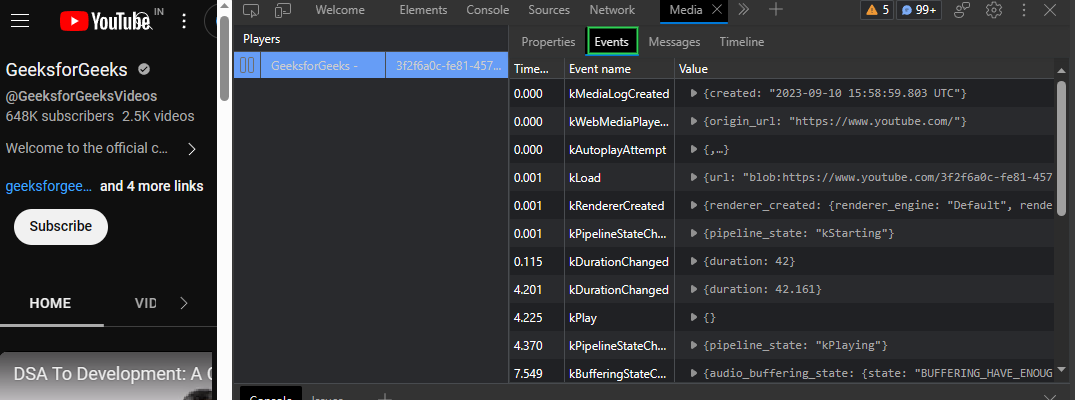Image resolution: width=1075 pixels, height=400 pixels.
Task: Click the kAutoplayAttempt event name
Action: tap(619, 150)
